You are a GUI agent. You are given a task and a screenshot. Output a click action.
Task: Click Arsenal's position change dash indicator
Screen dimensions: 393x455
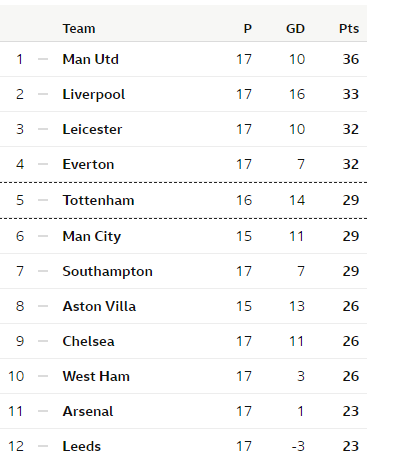click(43, 411)
